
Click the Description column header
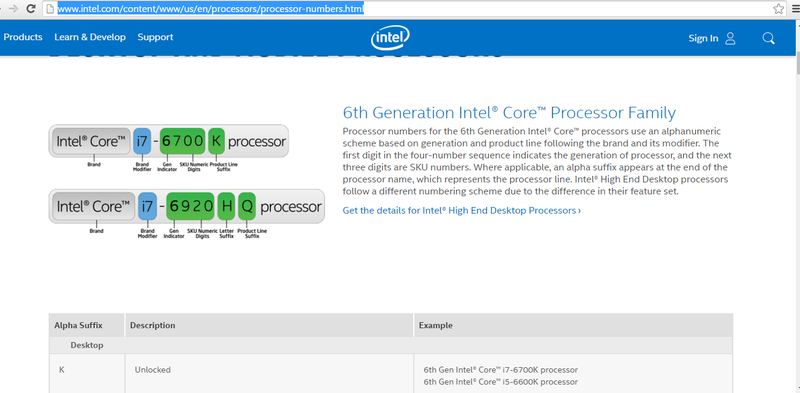[x=269, y=325]
